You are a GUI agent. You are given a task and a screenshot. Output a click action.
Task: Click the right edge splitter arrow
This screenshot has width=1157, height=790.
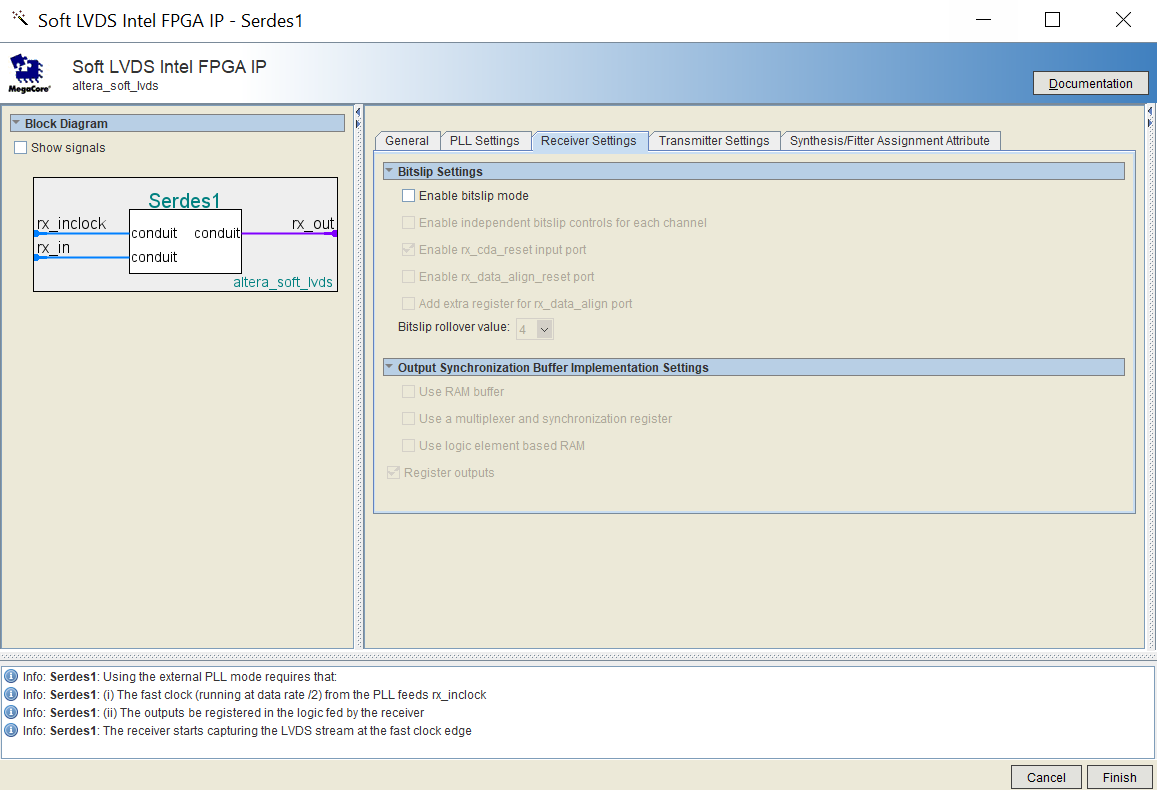click(1150, 111)
